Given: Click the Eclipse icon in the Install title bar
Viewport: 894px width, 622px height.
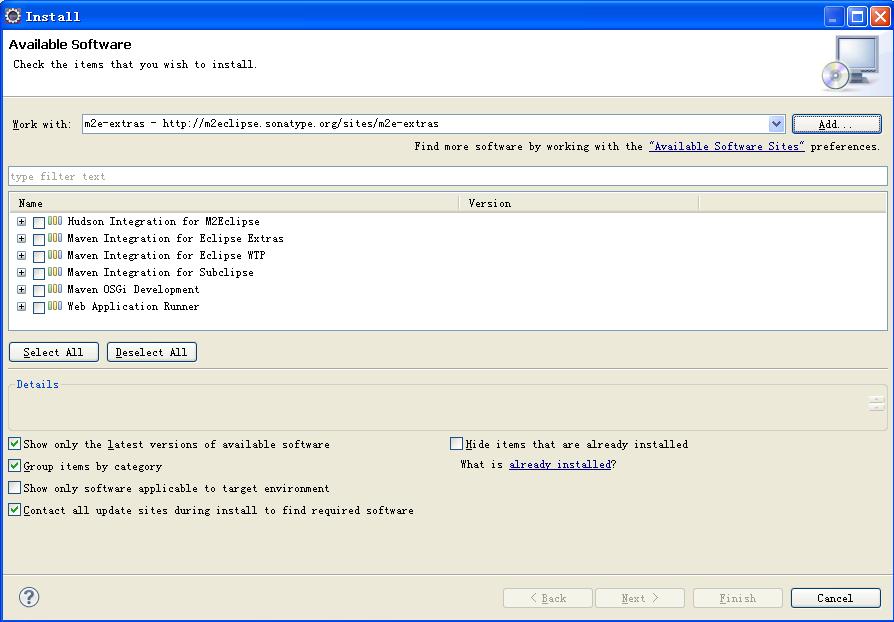Looking at the screenshot, I should pos(13,16).
